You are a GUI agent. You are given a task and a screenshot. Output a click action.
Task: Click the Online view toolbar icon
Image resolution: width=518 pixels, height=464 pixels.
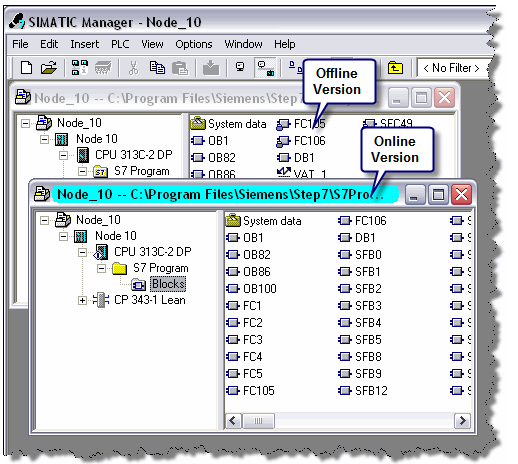pos(240,67)
